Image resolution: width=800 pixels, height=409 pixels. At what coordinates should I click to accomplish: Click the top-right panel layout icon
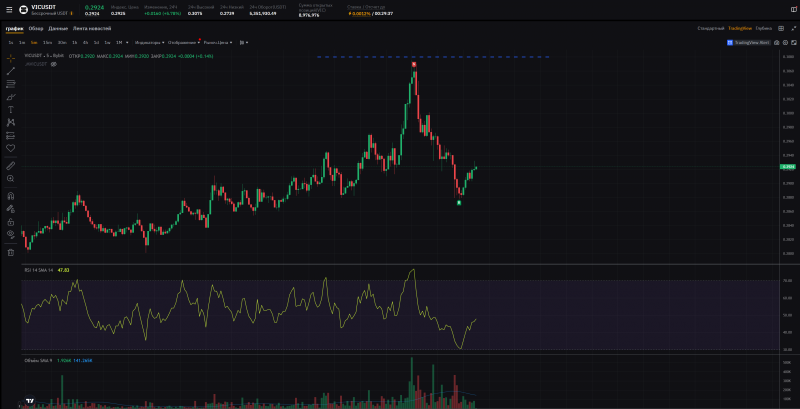(793, 10)
